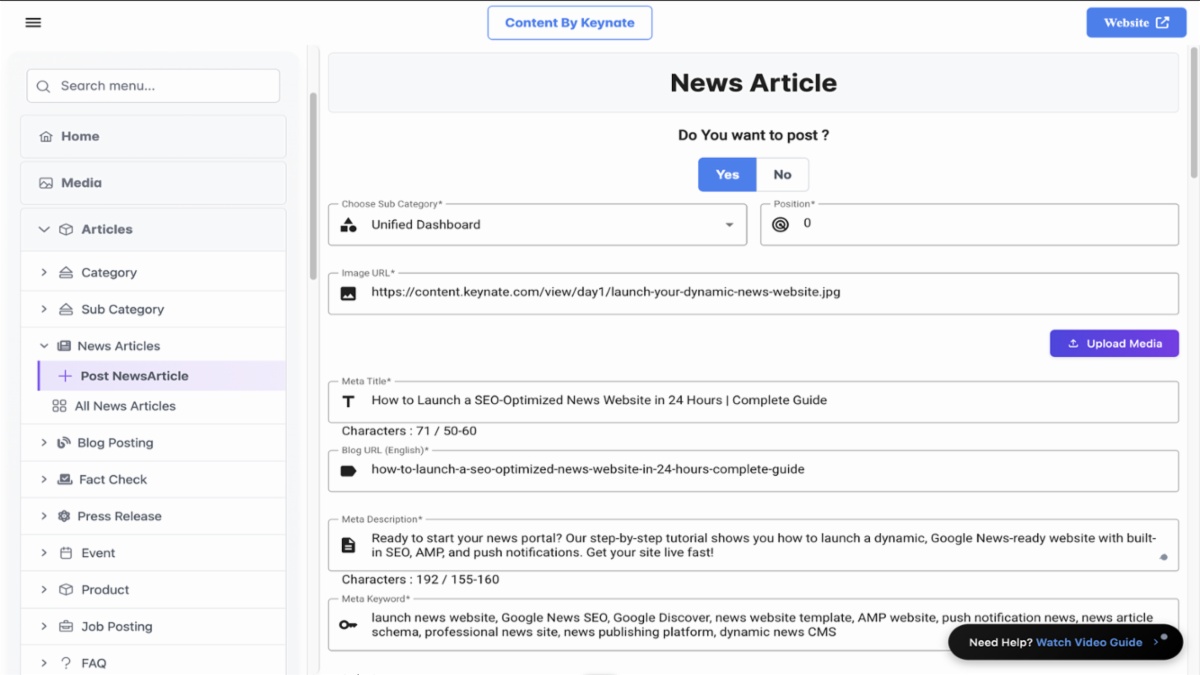Open the Watch Video Guide link

(1089, 642)
